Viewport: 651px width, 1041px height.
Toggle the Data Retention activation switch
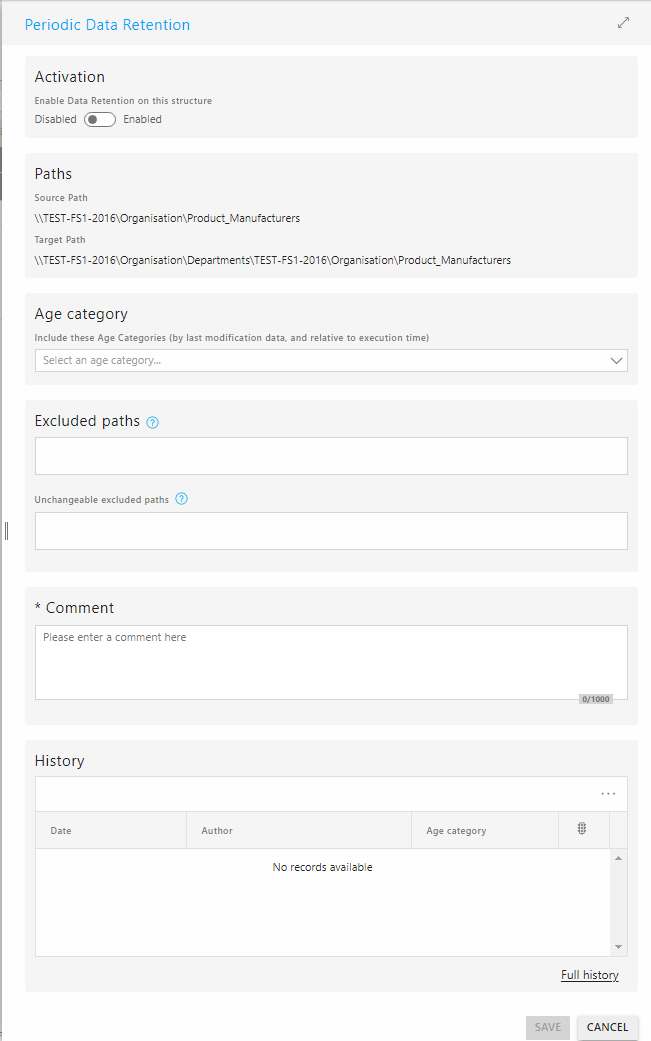(100, 120)
